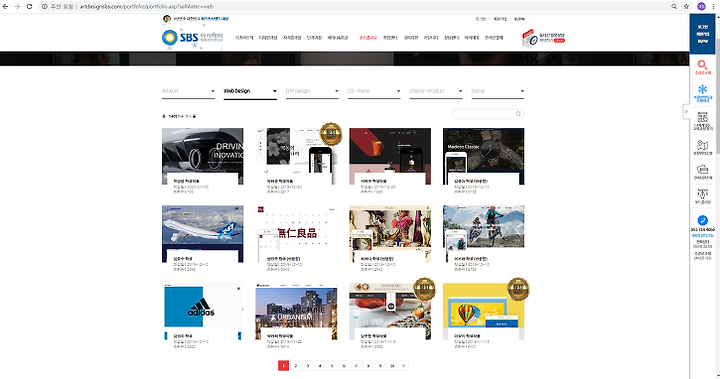
Task: Go to pagination page 2
Action: point(296,366)
